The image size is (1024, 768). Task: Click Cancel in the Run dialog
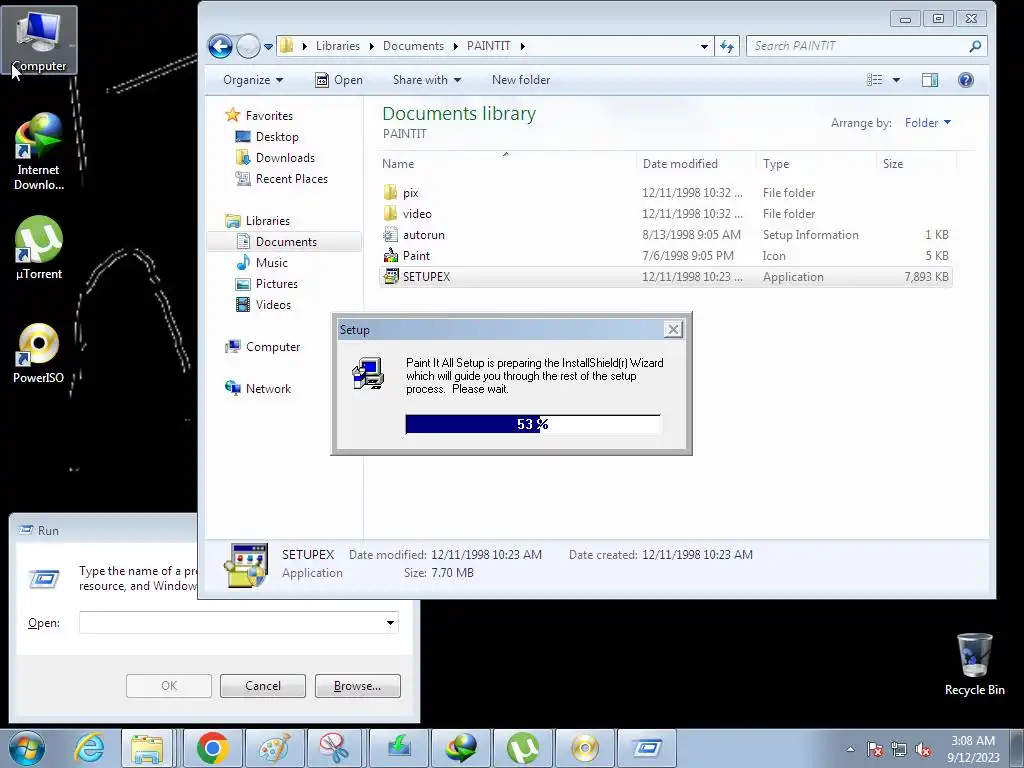263,686
